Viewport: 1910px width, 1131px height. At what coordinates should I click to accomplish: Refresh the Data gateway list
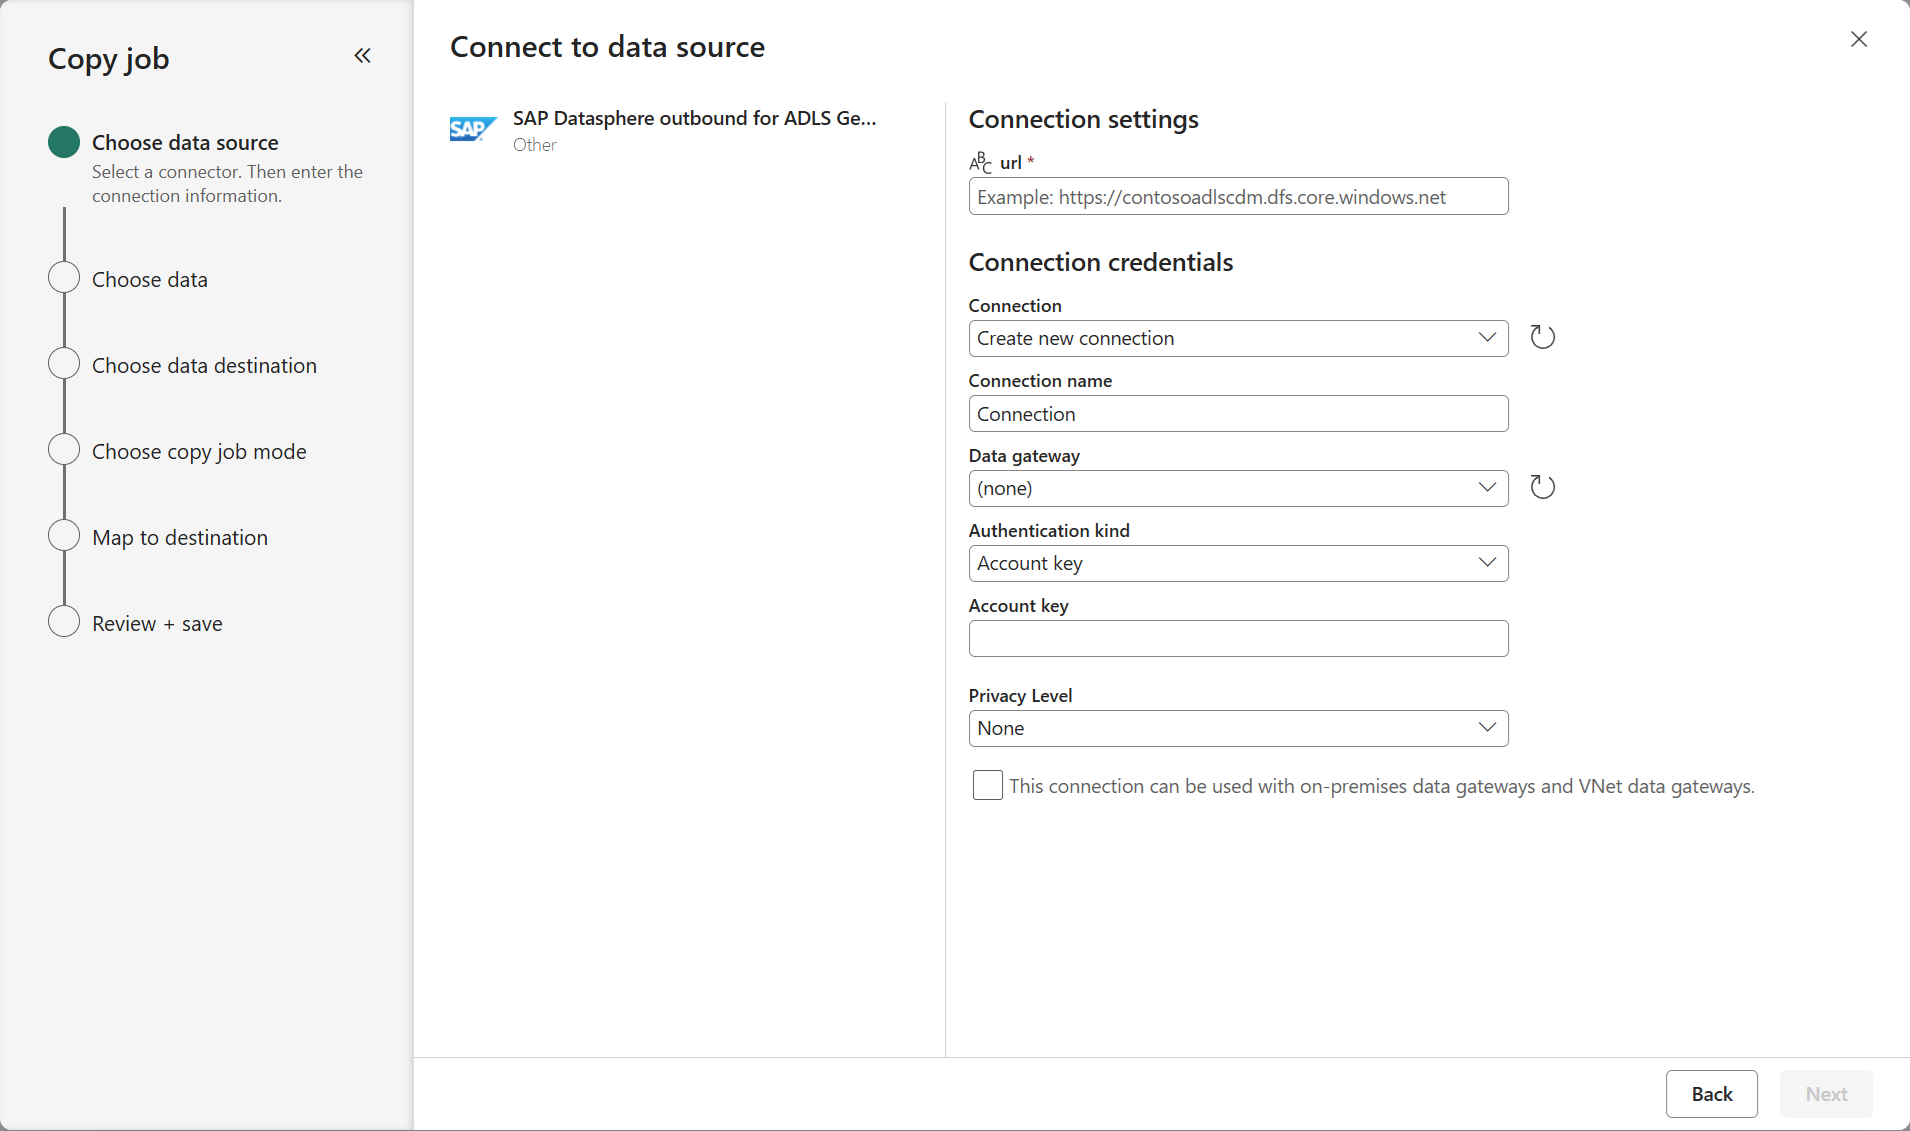(1542, 488)
